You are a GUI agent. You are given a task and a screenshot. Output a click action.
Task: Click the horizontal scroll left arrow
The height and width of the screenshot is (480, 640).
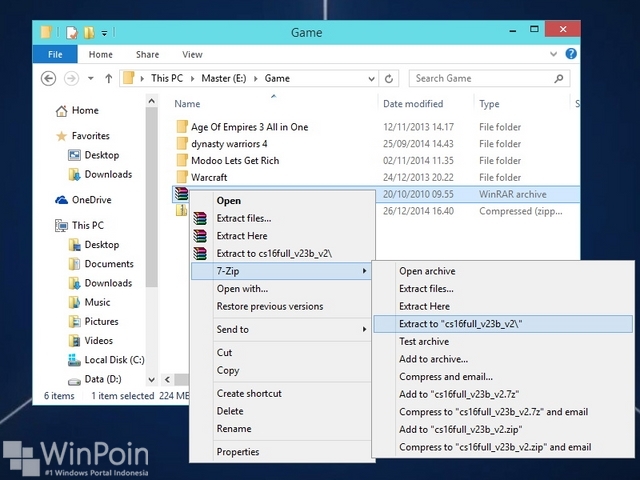(167, 380)
